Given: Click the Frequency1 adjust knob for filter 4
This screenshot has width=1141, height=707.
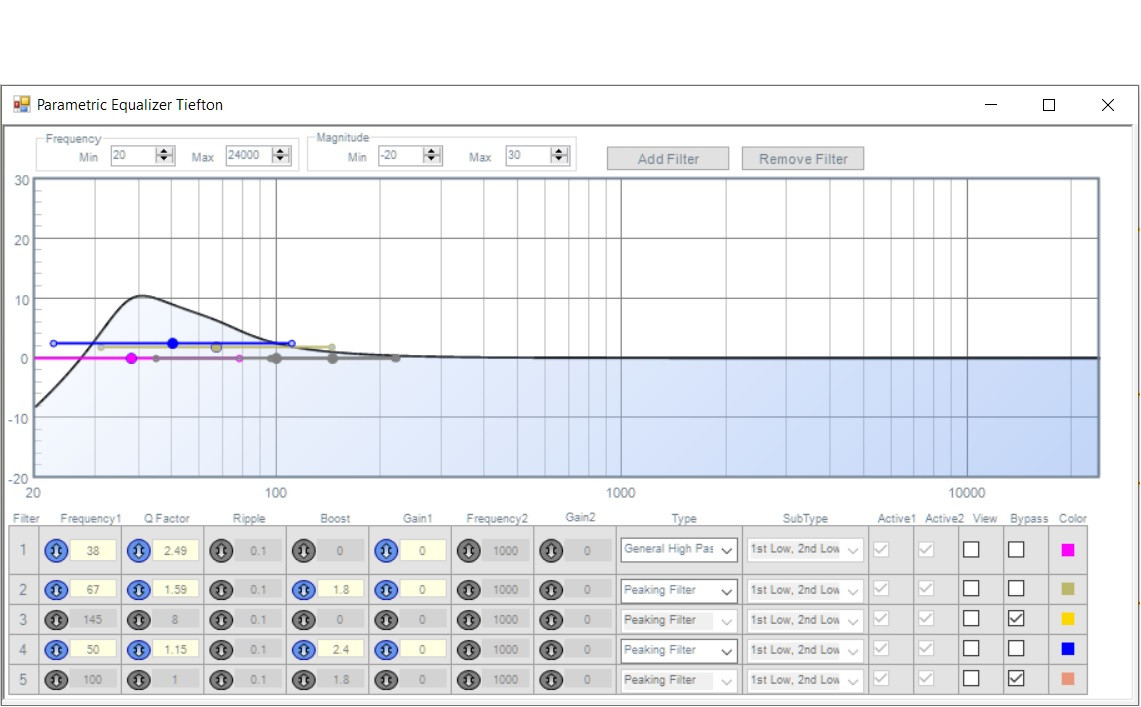Looking at the screenshot, I should 56,650.
